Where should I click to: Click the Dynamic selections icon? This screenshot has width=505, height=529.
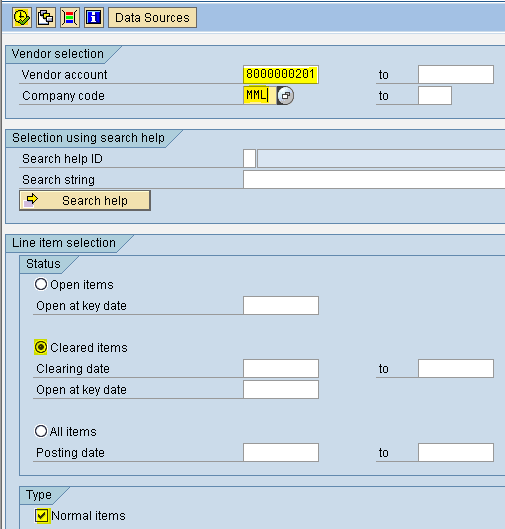[x=70, y=18]
